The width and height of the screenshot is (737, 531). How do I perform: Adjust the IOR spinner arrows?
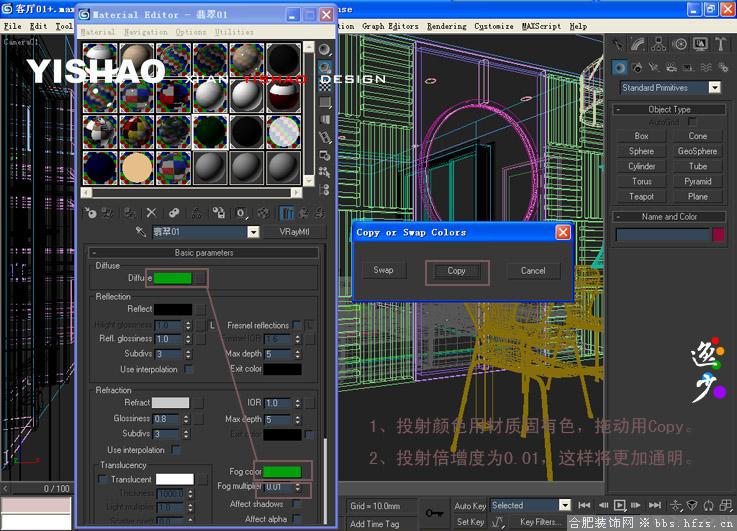(x=298, y=403)
